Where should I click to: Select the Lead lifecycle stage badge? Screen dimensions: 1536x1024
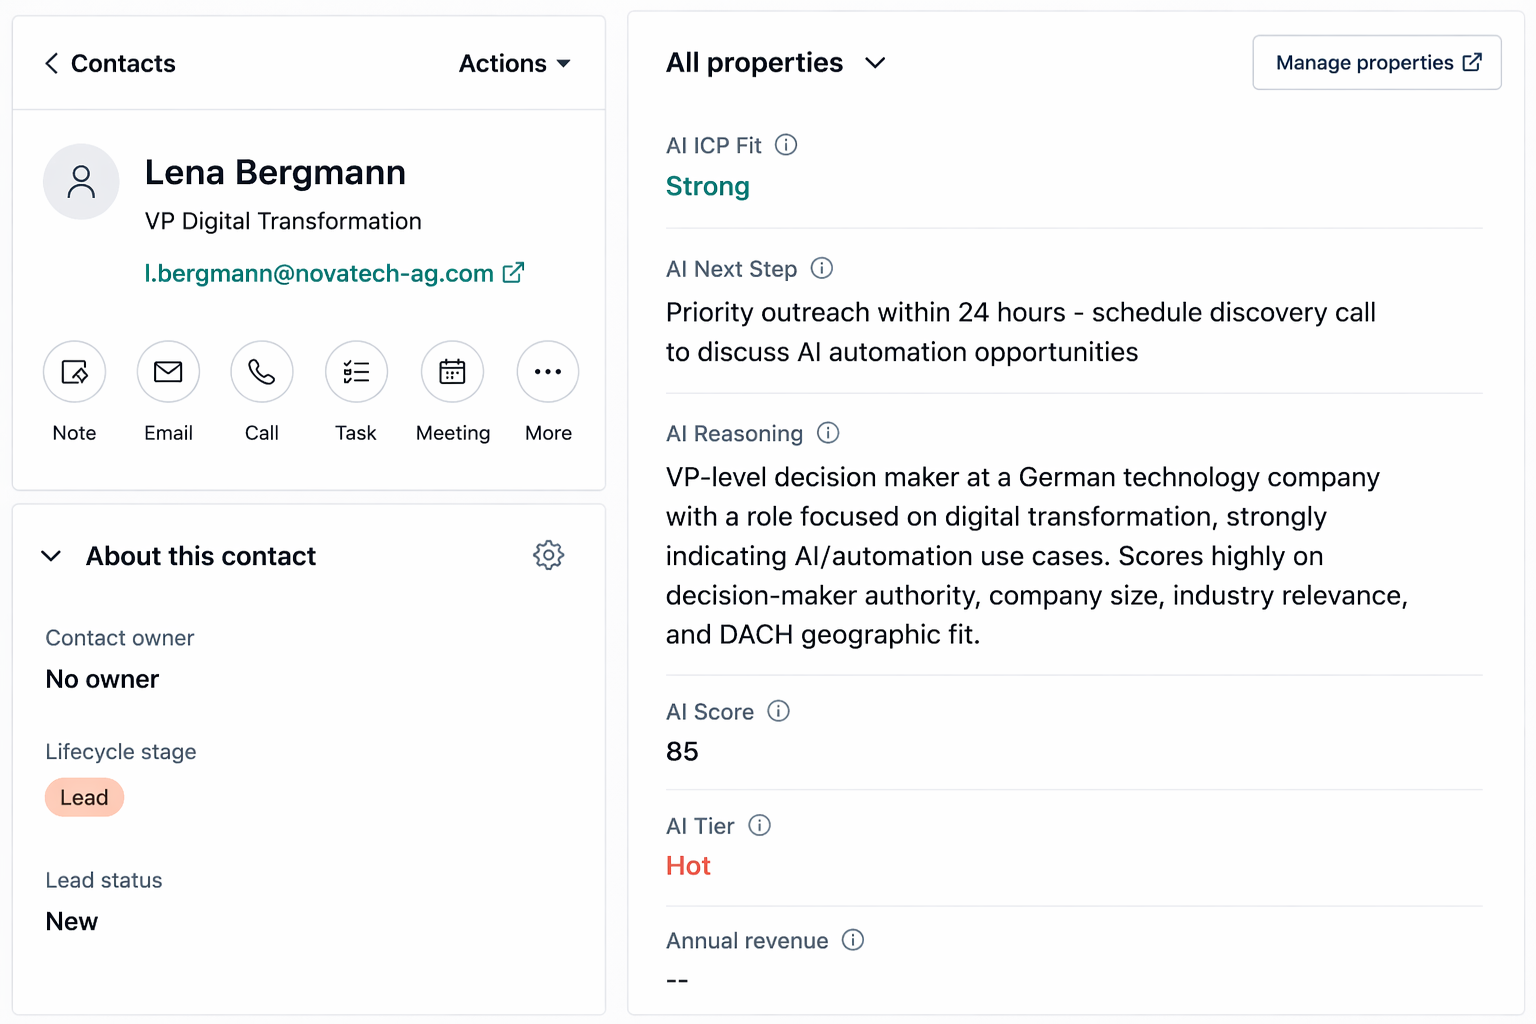click(84, 797)
